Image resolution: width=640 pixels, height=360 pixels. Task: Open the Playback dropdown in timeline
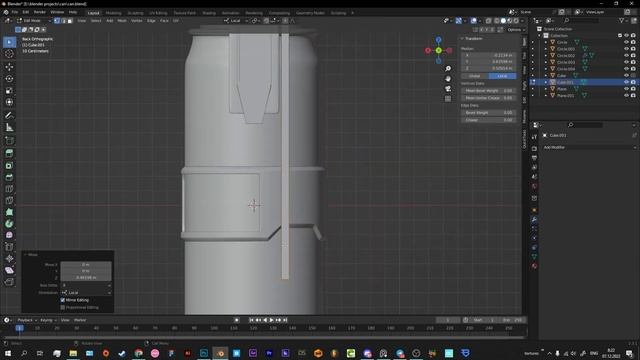27,320
